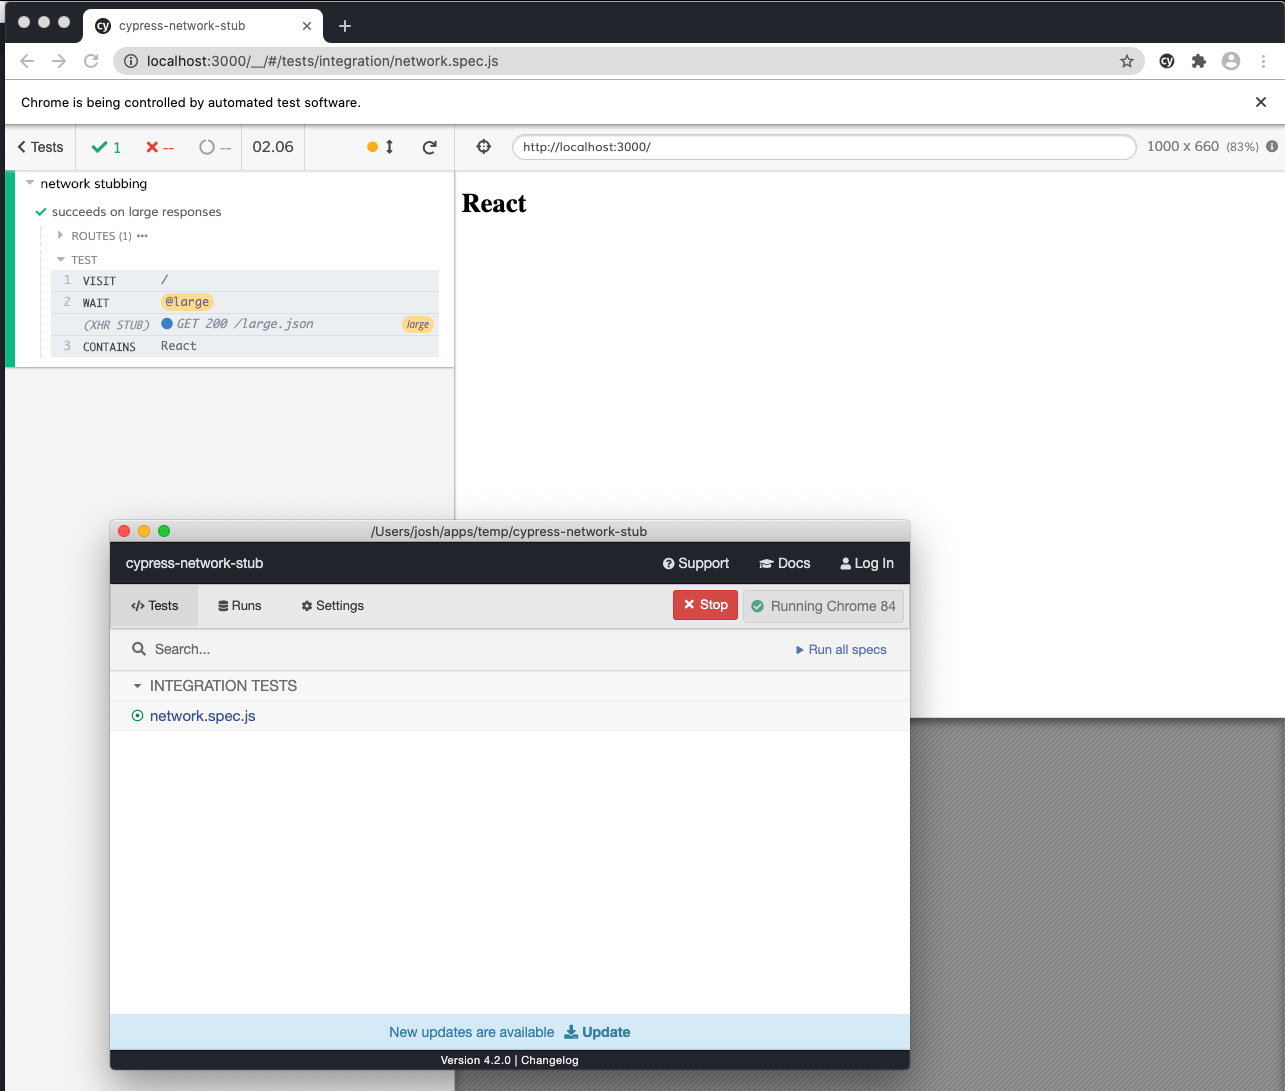Click the pending tests counter
This screenshot has height=1091, width=1285.
click(x=215, y=147)
